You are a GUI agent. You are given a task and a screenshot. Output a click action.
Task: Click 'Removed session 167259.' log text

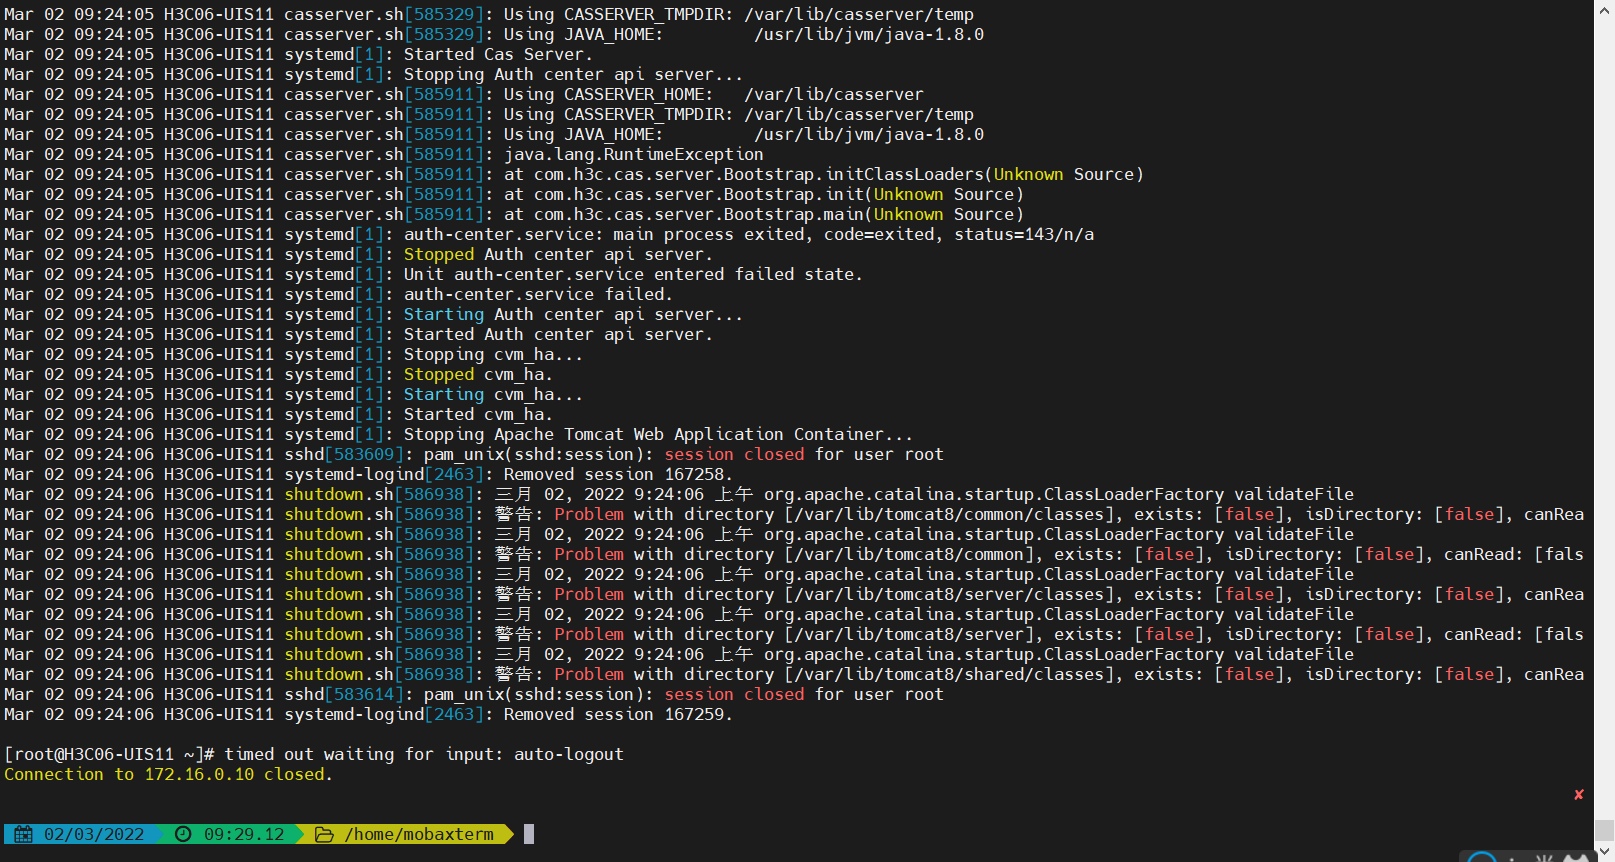(x=617, y=714)
